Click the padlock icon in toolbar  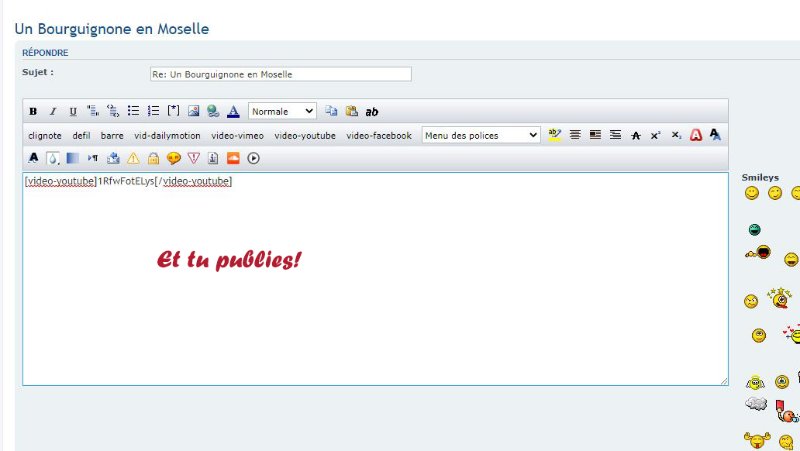pos(153,158)
